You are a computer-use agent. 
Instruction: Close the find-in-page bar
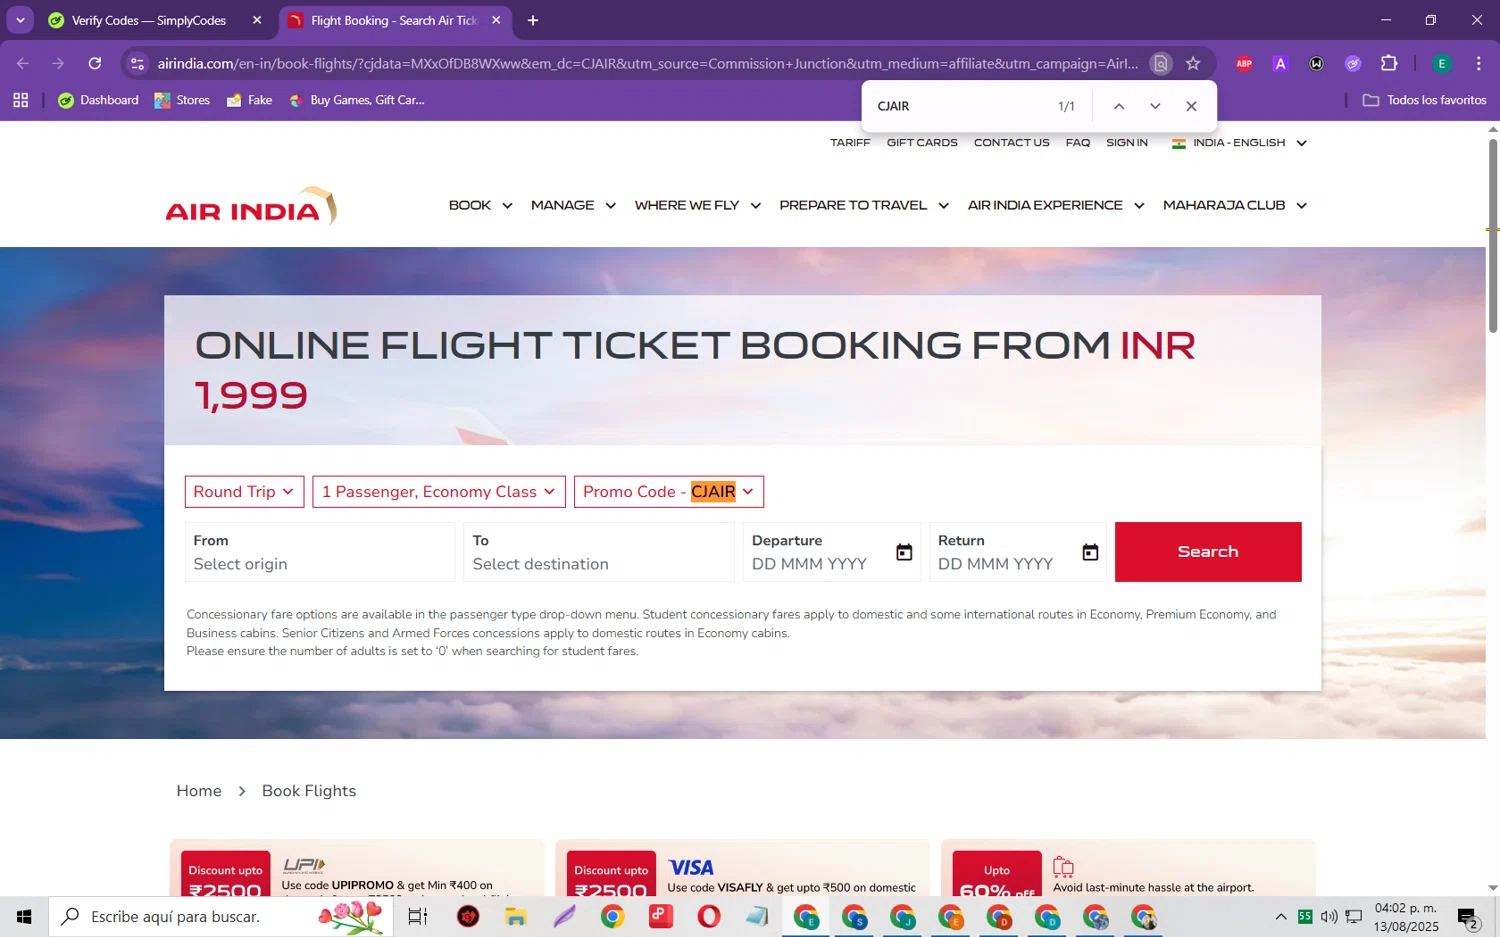[1191, 106]
